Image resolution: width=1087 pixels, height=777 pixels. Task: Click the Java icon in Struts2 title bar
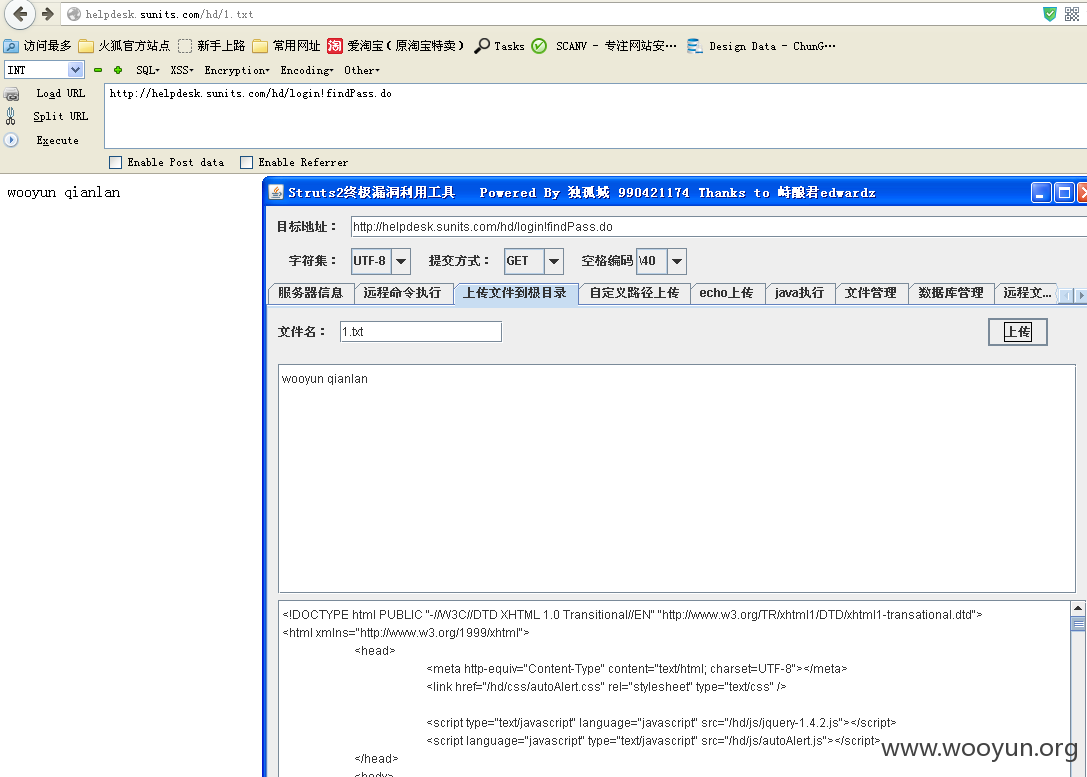tap(276, 192)
